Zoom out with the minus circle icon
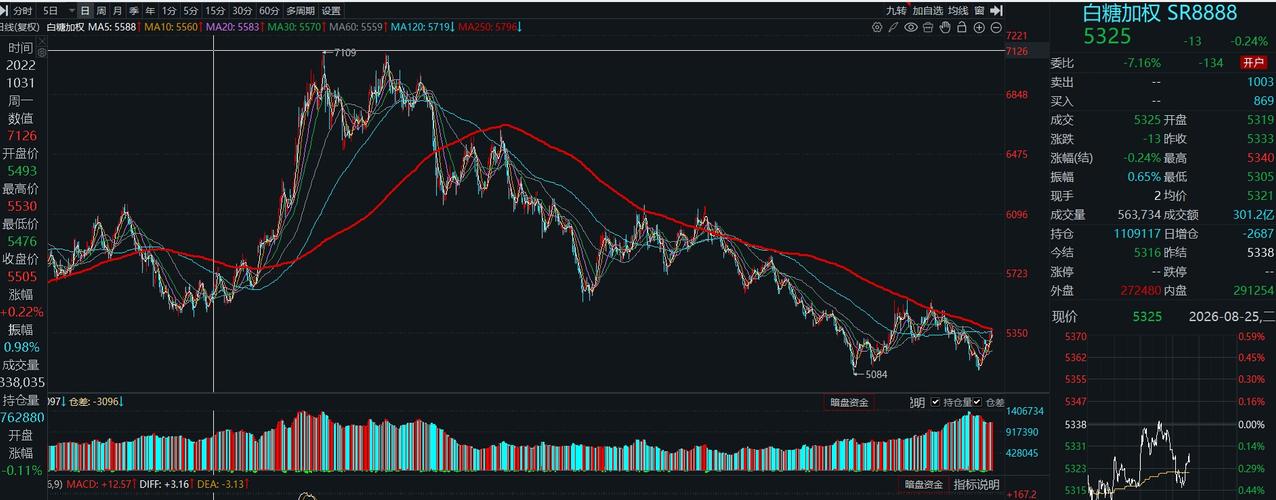Screen dimensions: 1276x500 (996, 27)
